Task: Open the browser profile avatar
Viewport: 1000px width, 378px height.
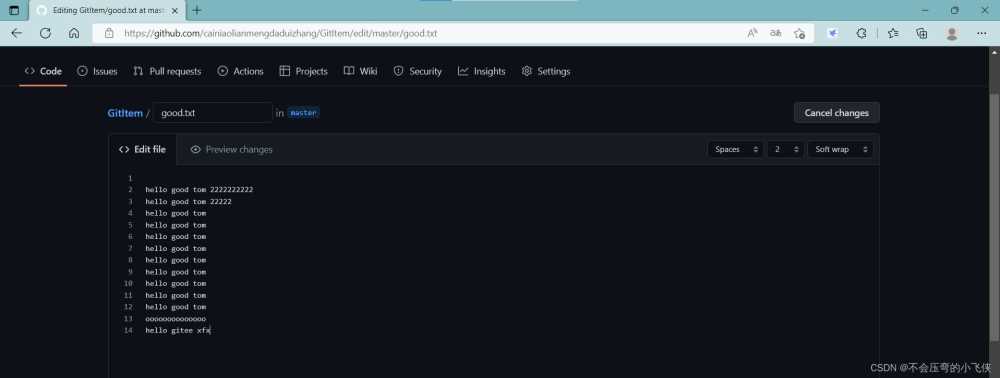Action: click(952, 33)
